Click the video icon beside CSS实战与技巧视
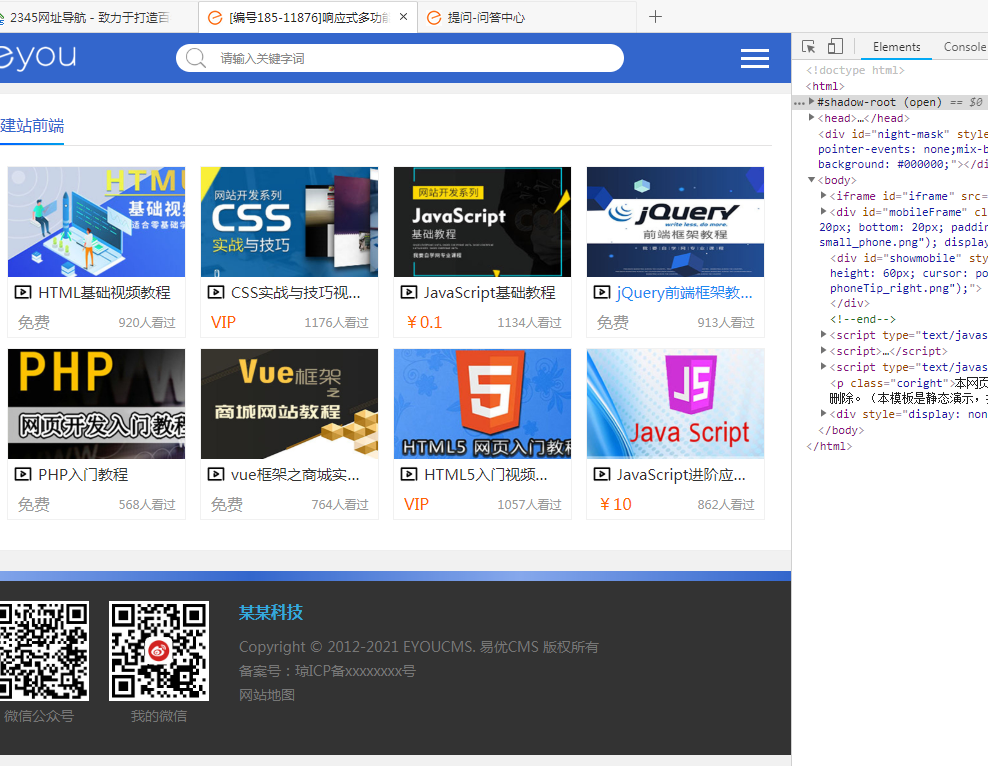This screenshot has height=766, width=988. point(215,292)
